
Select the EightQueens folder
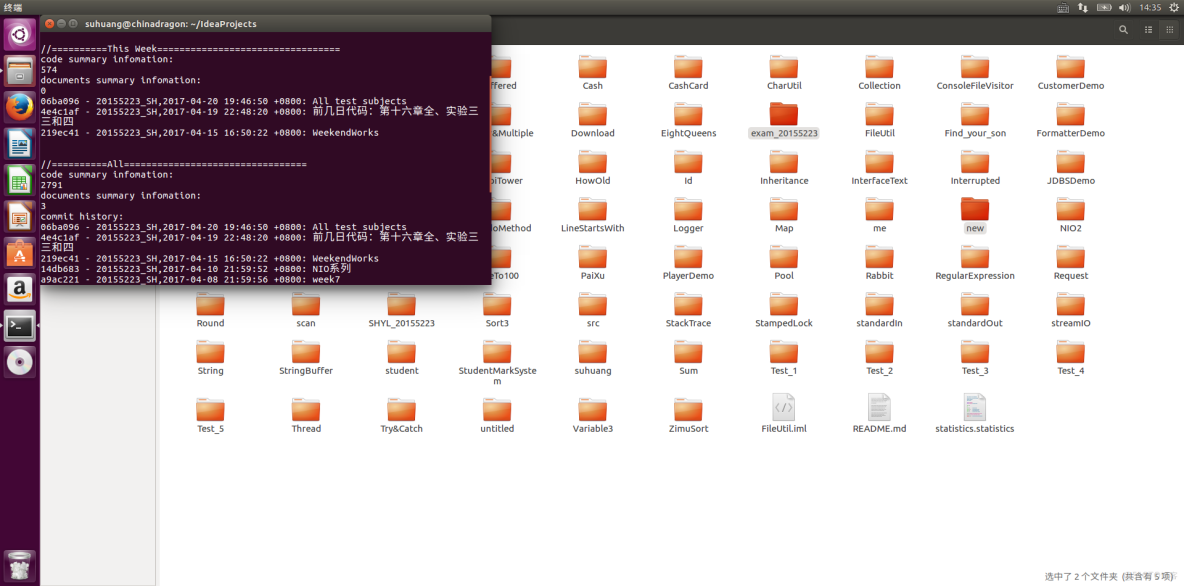(688, 121)
